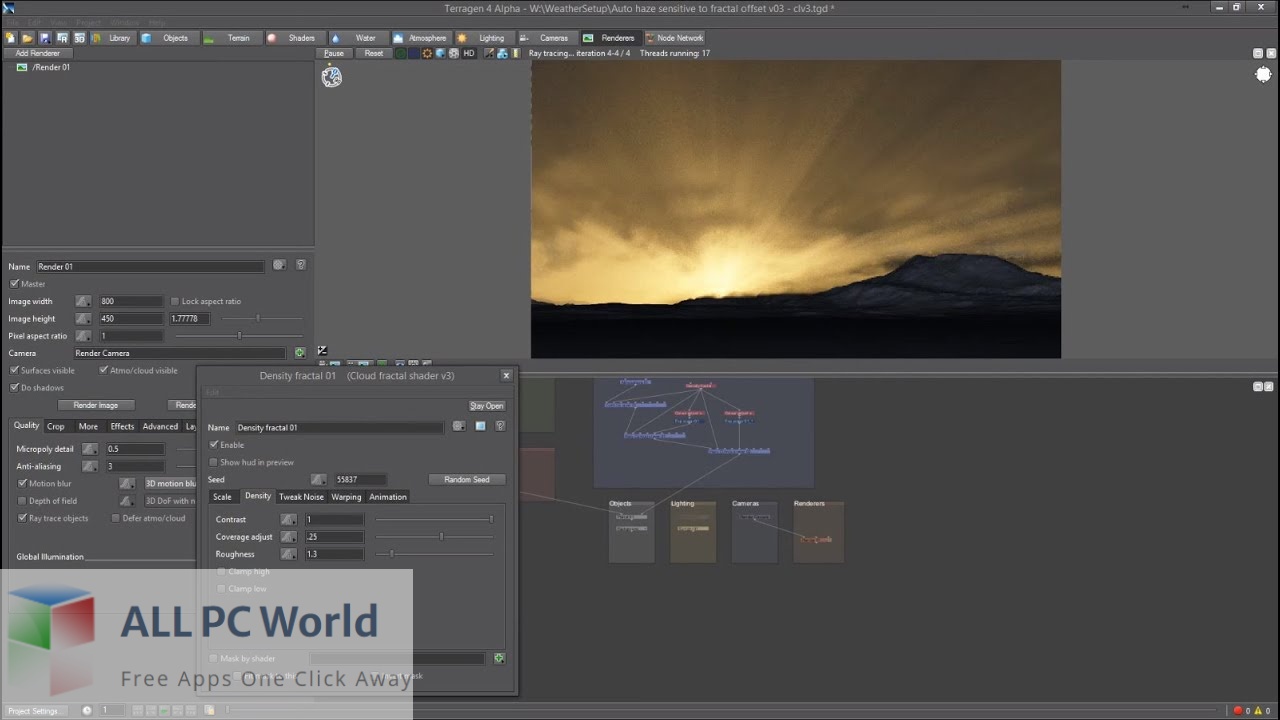1280x720 pixels.
Task: Open the Animation tab in Density fractal
Action: click(x=388, y=497)
